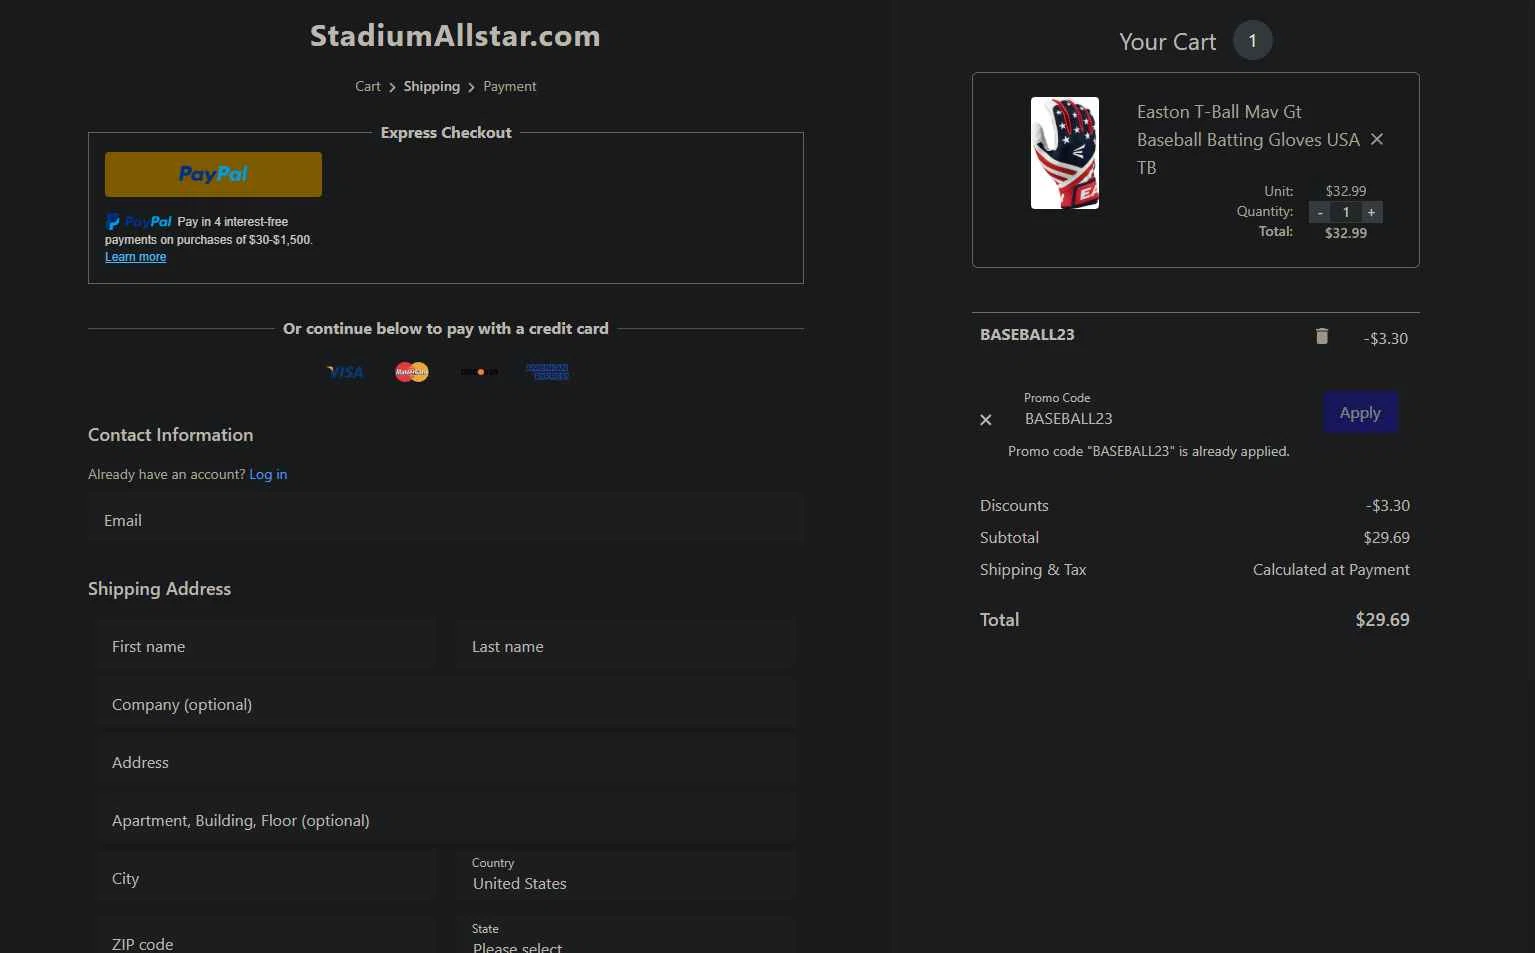Image resolution: width=1535 pixels, height=953 pixels.
Task: Focus the Last name field
Action: tap(626, 646)
